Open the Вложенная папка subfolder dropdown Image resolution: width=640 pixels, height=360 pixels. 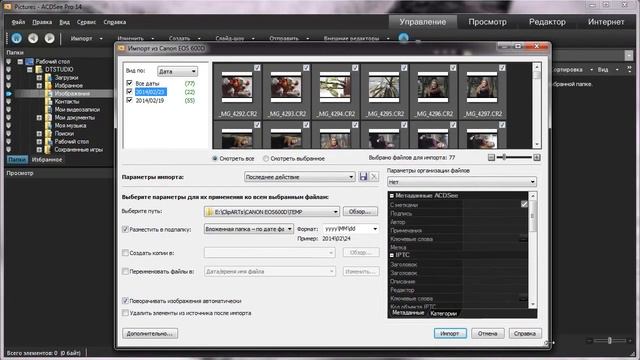pos(248,229)
